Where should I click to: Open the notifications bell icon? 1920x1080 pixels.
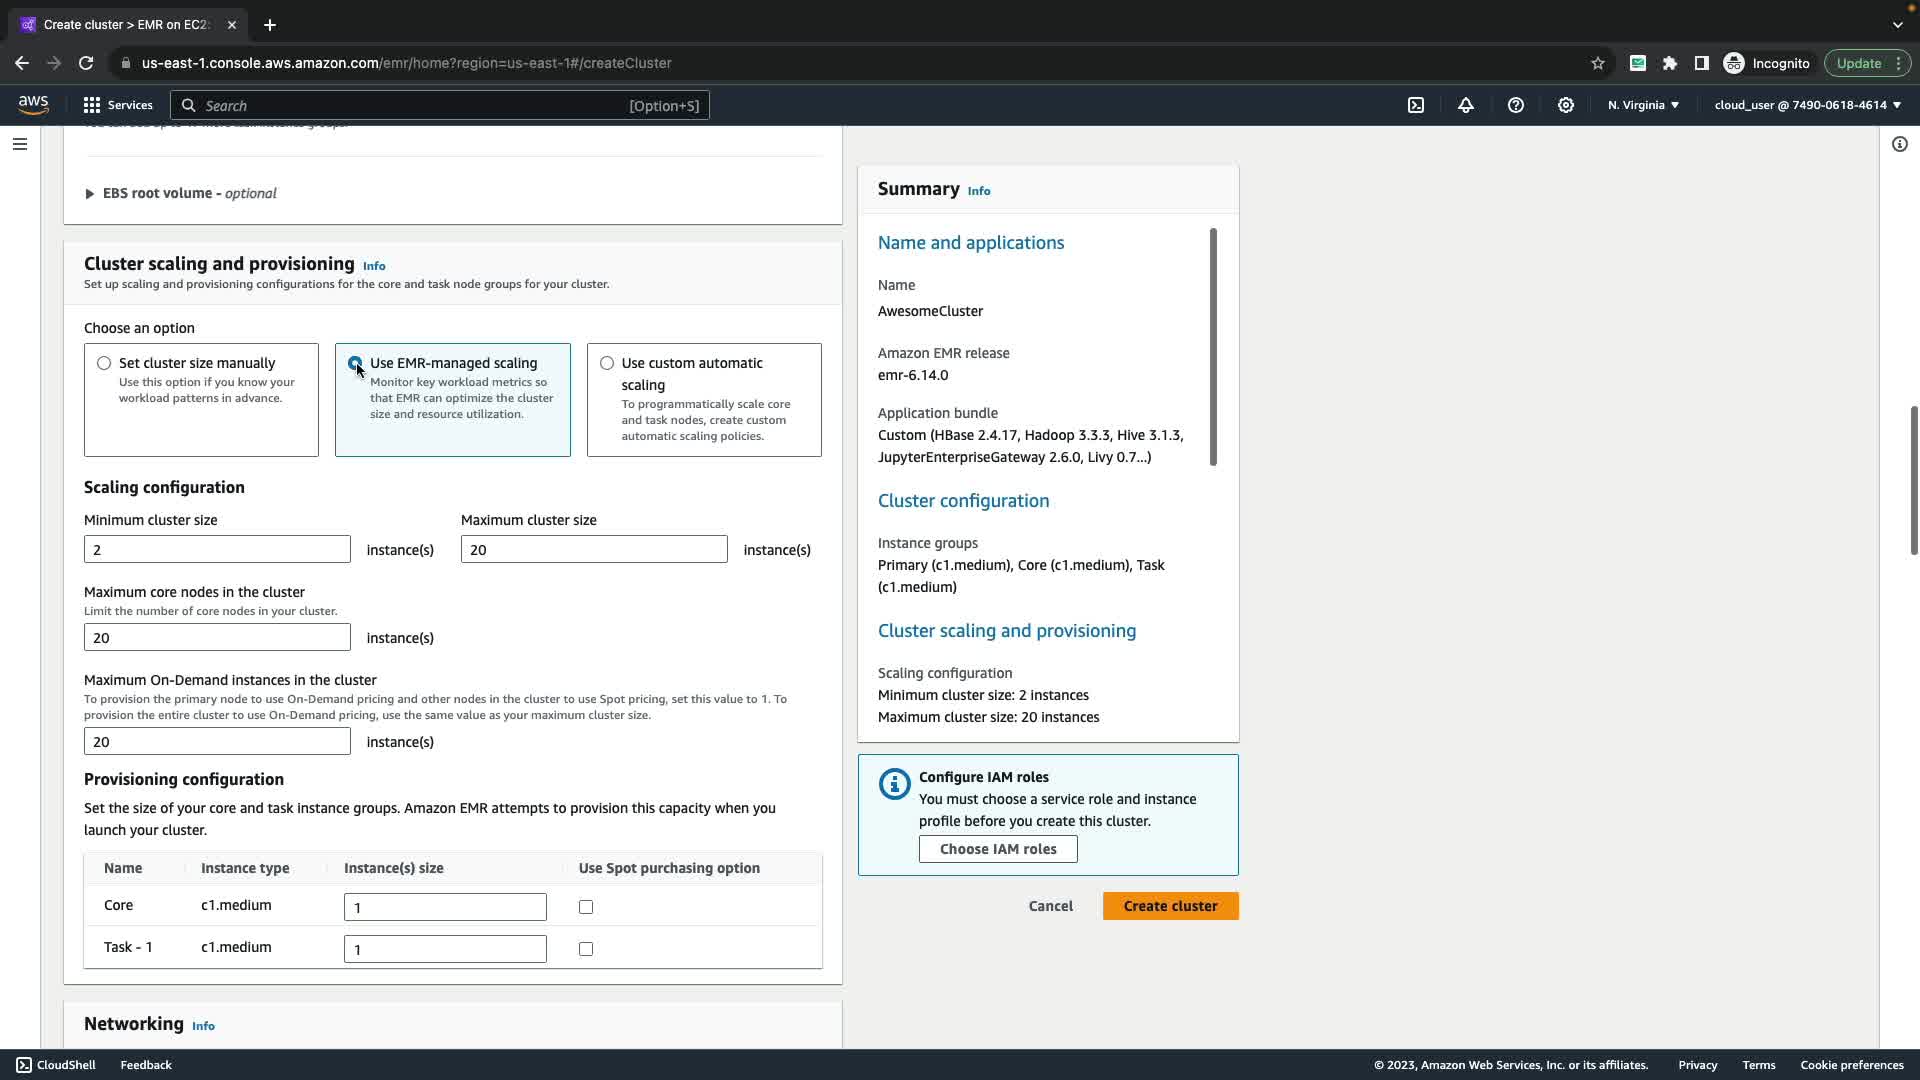[x=1466, y=105]
